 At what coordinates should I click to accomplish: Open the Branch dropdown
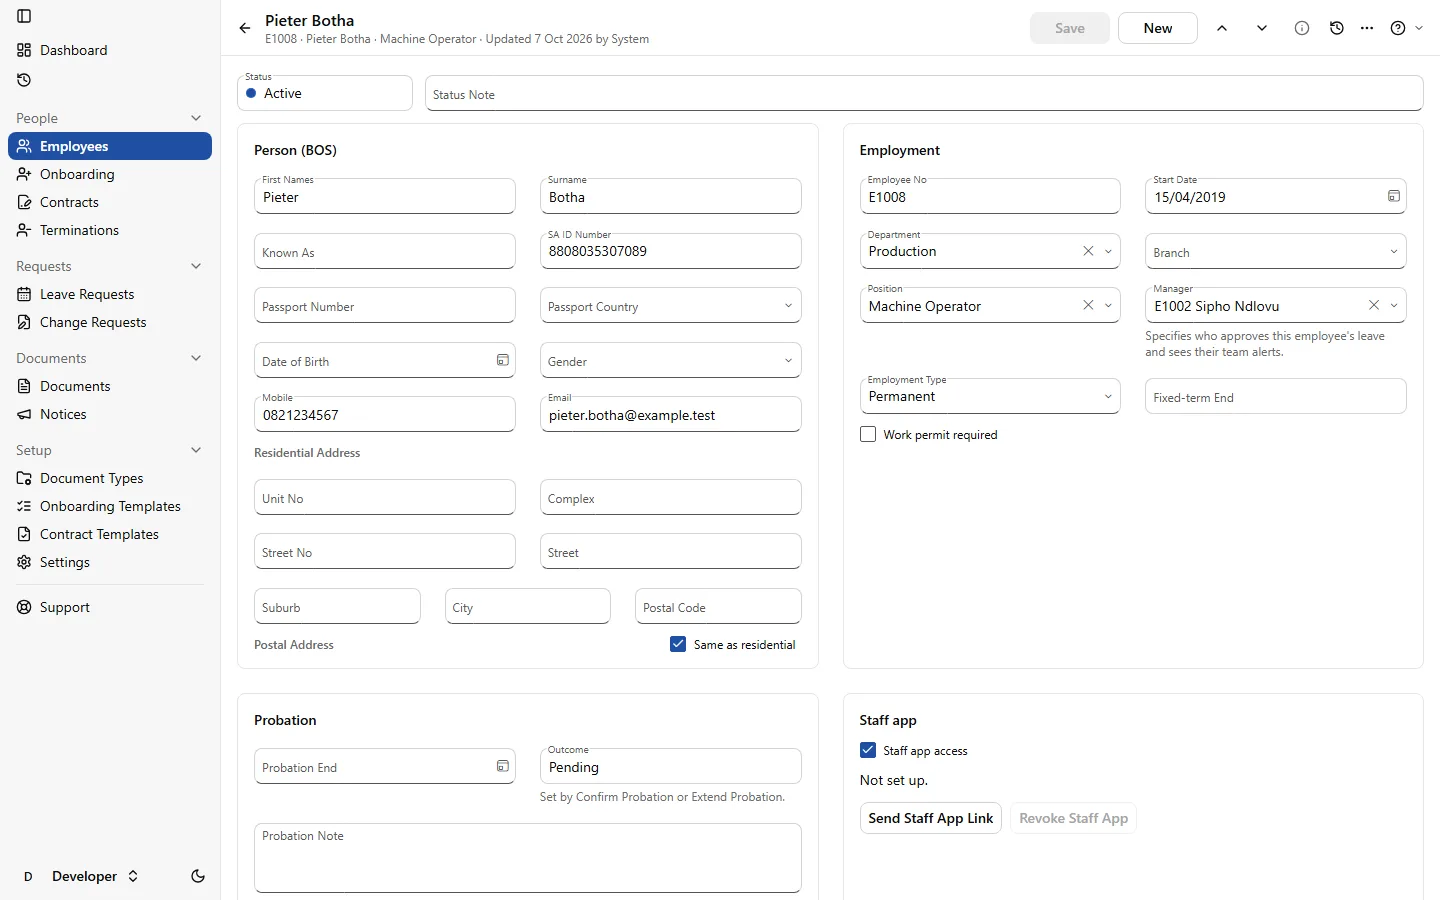tap(1275, 252)
